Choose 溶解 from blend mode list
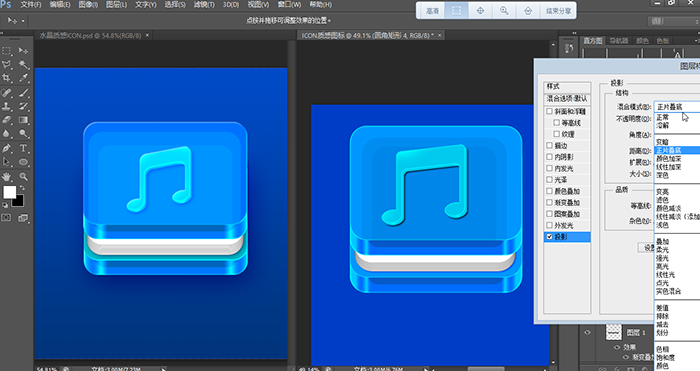Screen dimensions: 700x371 point(663,125)
